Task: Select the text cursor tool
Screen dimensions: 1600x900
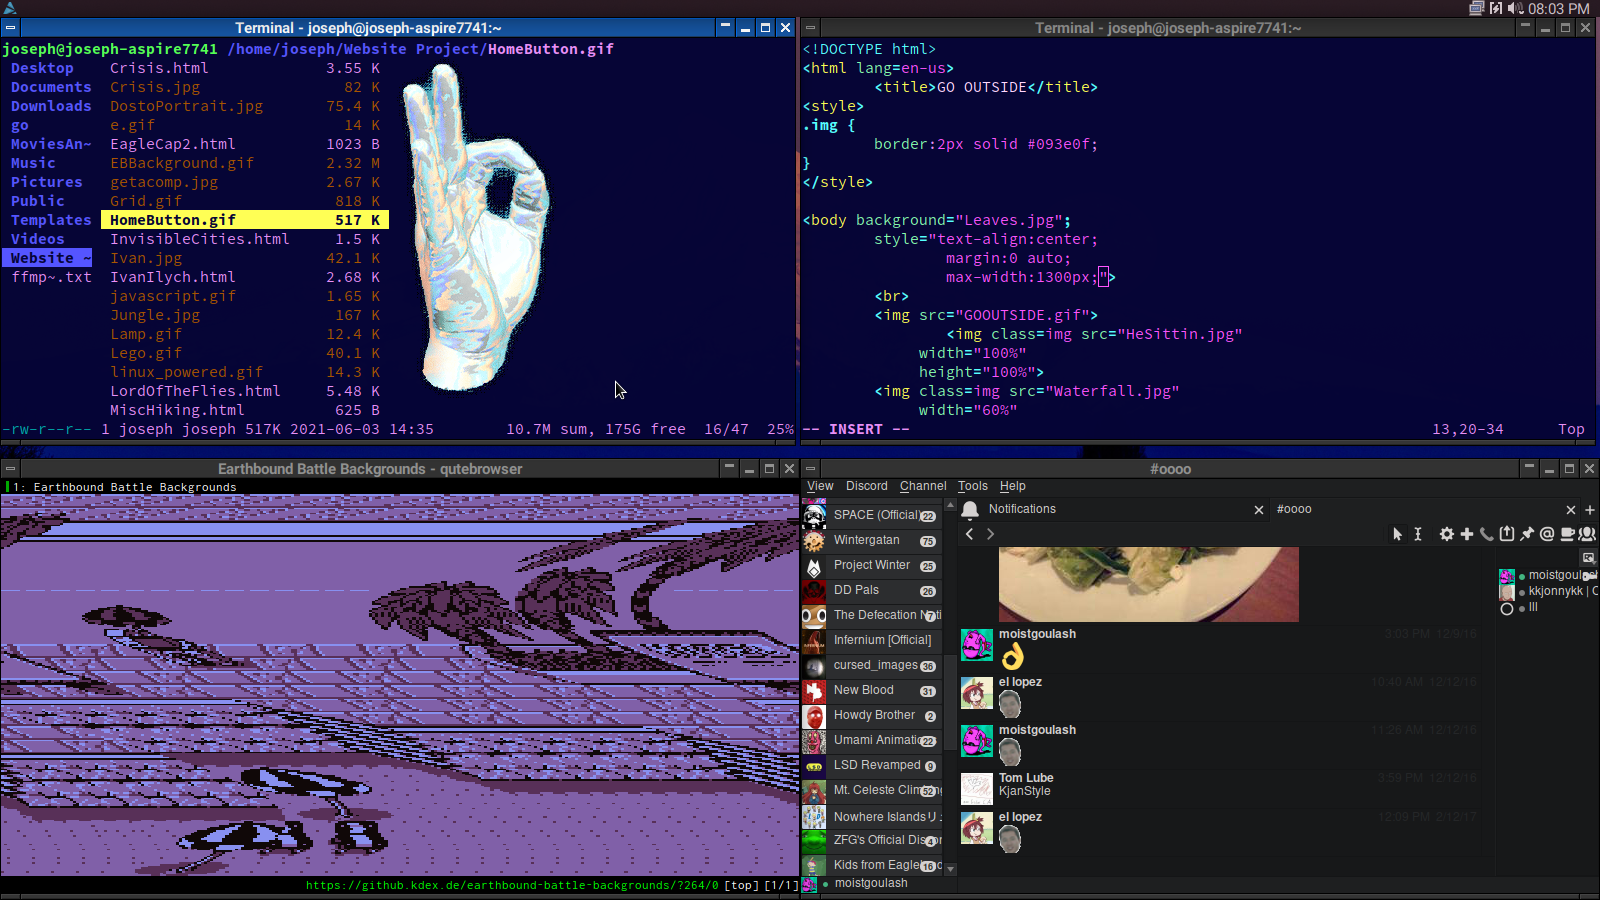Action: pyautogui.click(x=1418, y=534)
